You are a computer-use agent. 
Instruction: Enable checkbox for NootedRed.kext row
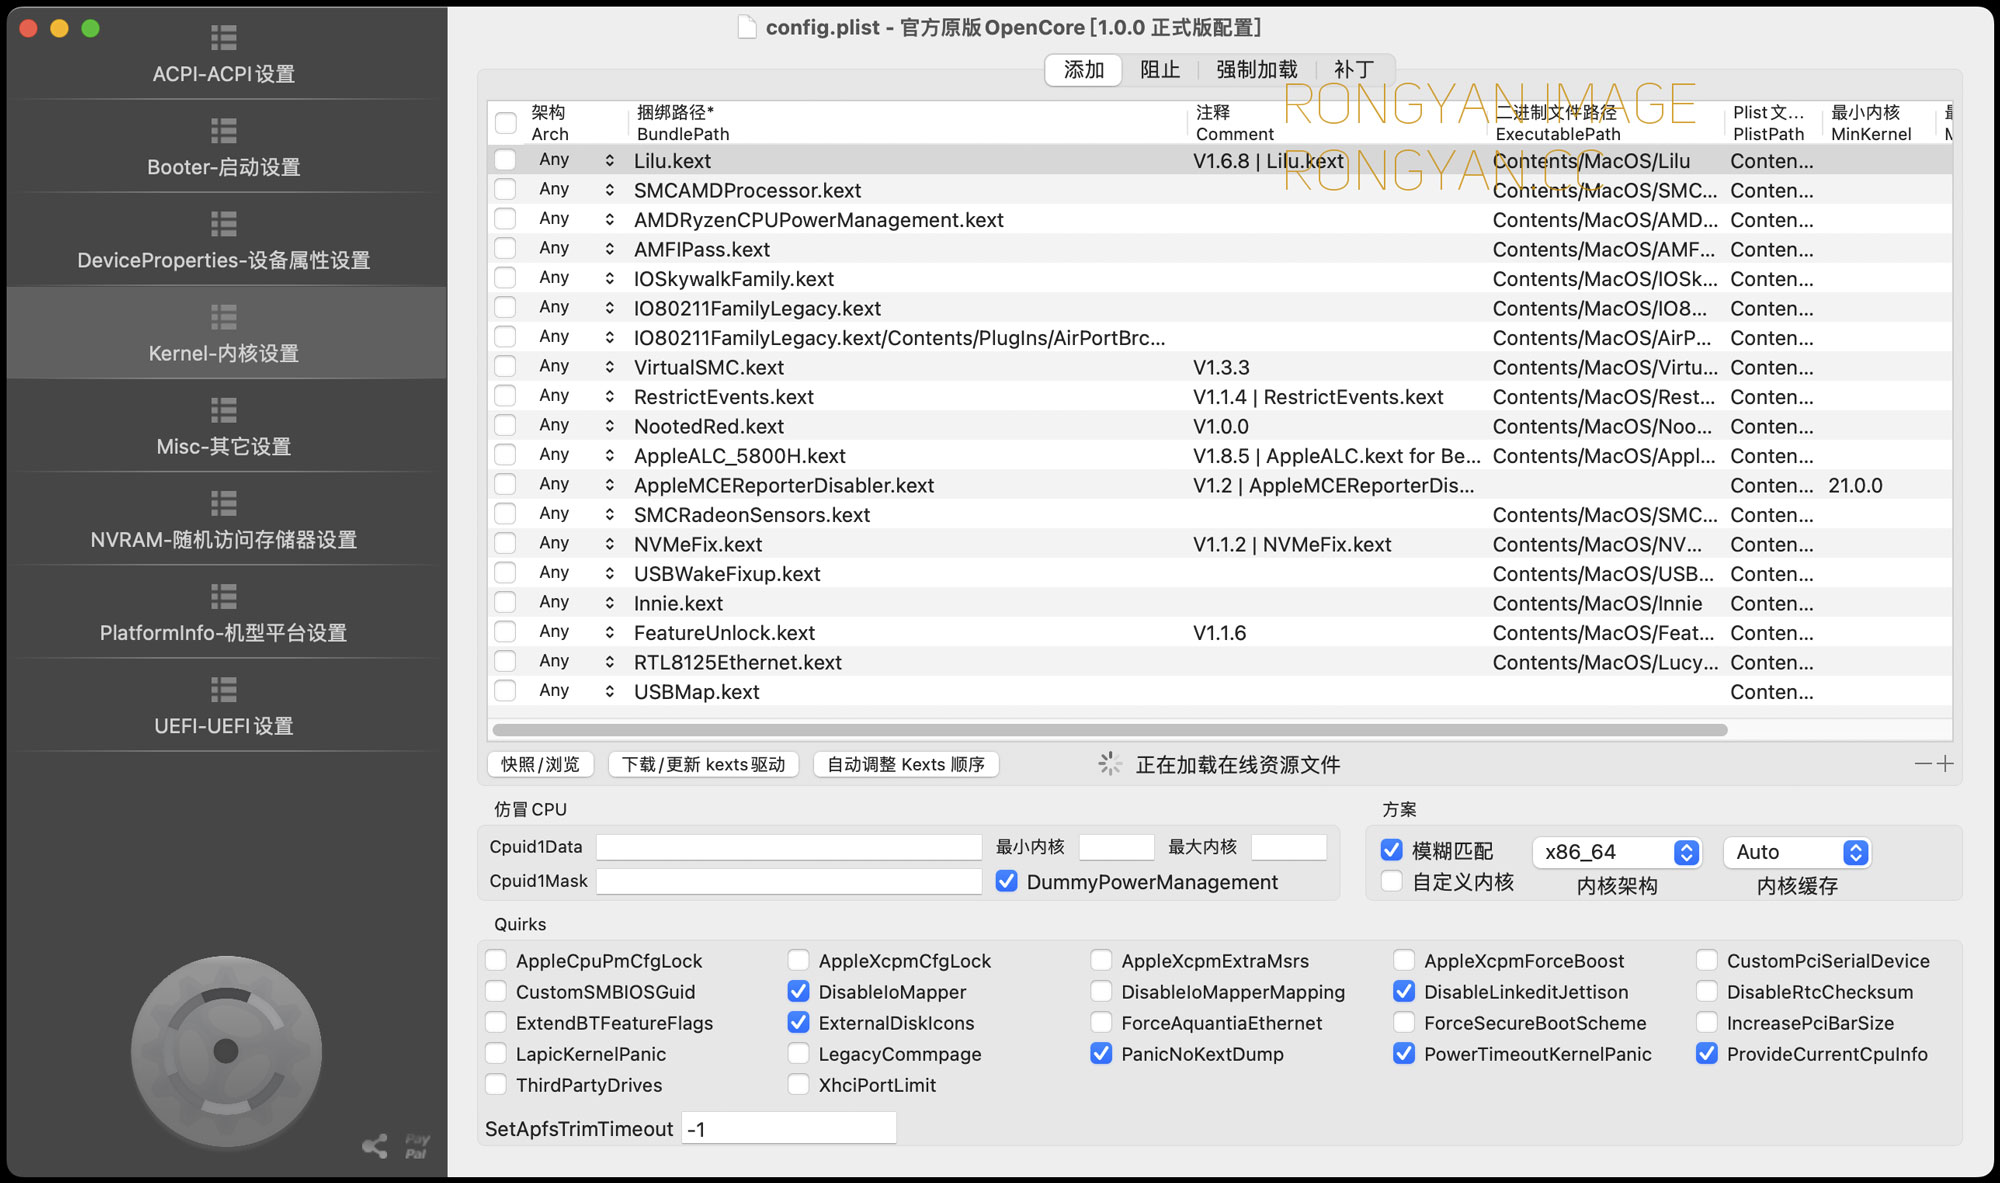506,426
